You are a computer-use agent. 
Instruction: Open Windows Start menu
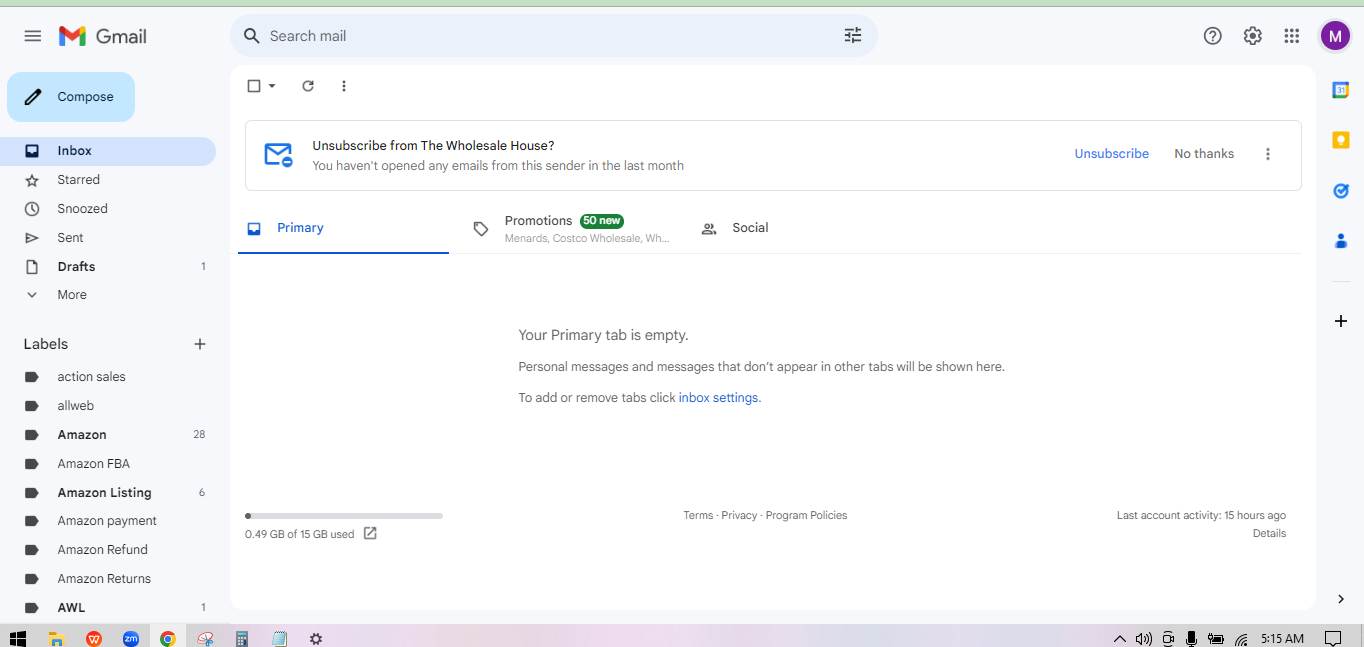pos(17,638)
